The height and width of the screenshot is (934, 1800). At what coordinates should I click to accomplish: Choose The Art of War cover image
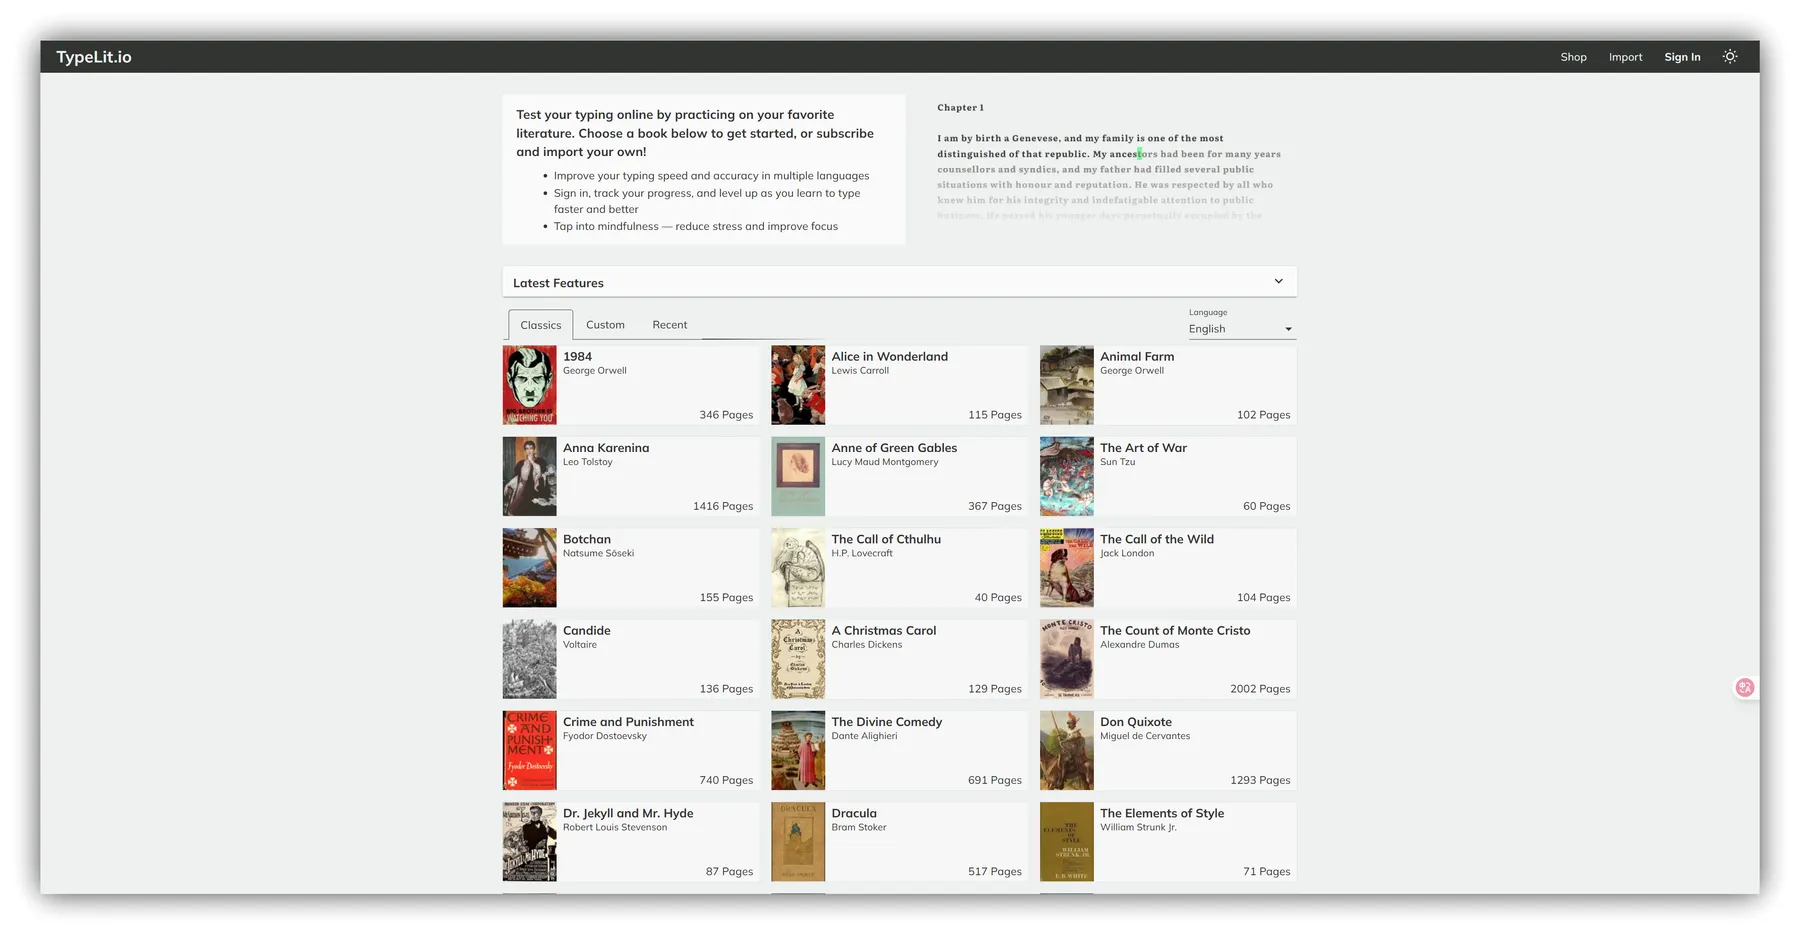point(1066,476)
